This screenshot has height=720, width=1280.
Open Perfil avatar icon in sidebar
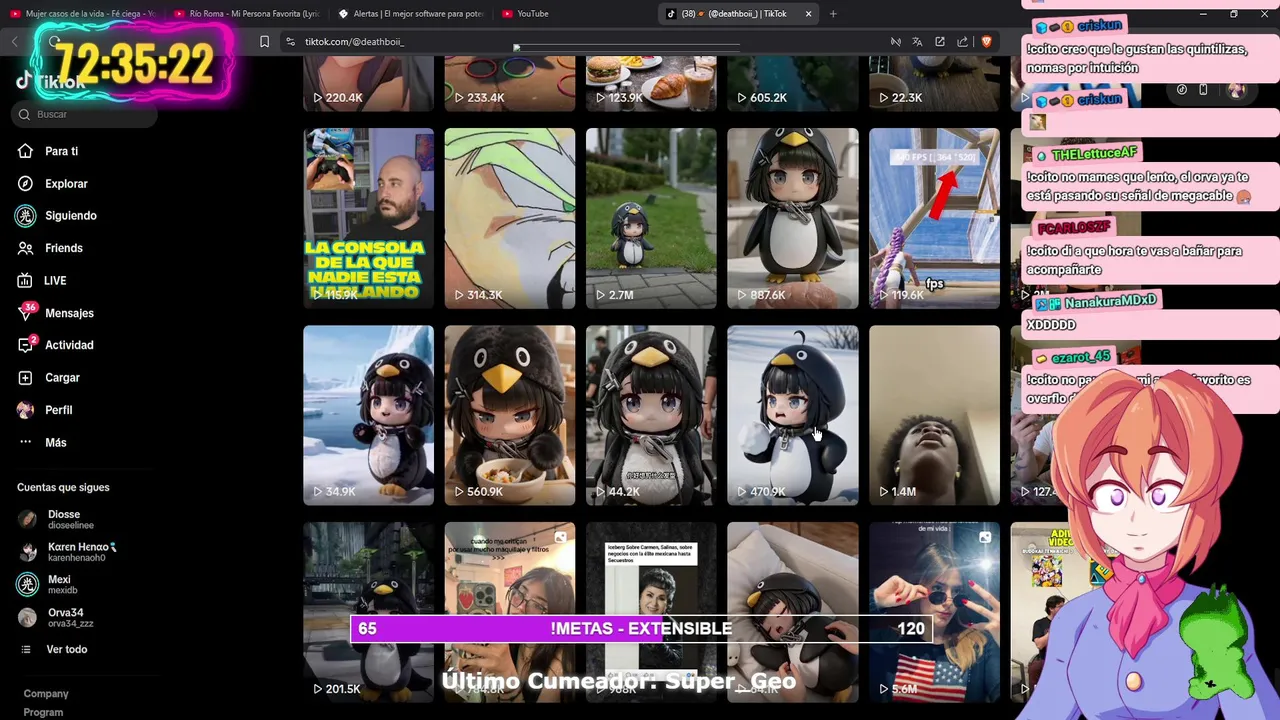click(x=26, y=410)
